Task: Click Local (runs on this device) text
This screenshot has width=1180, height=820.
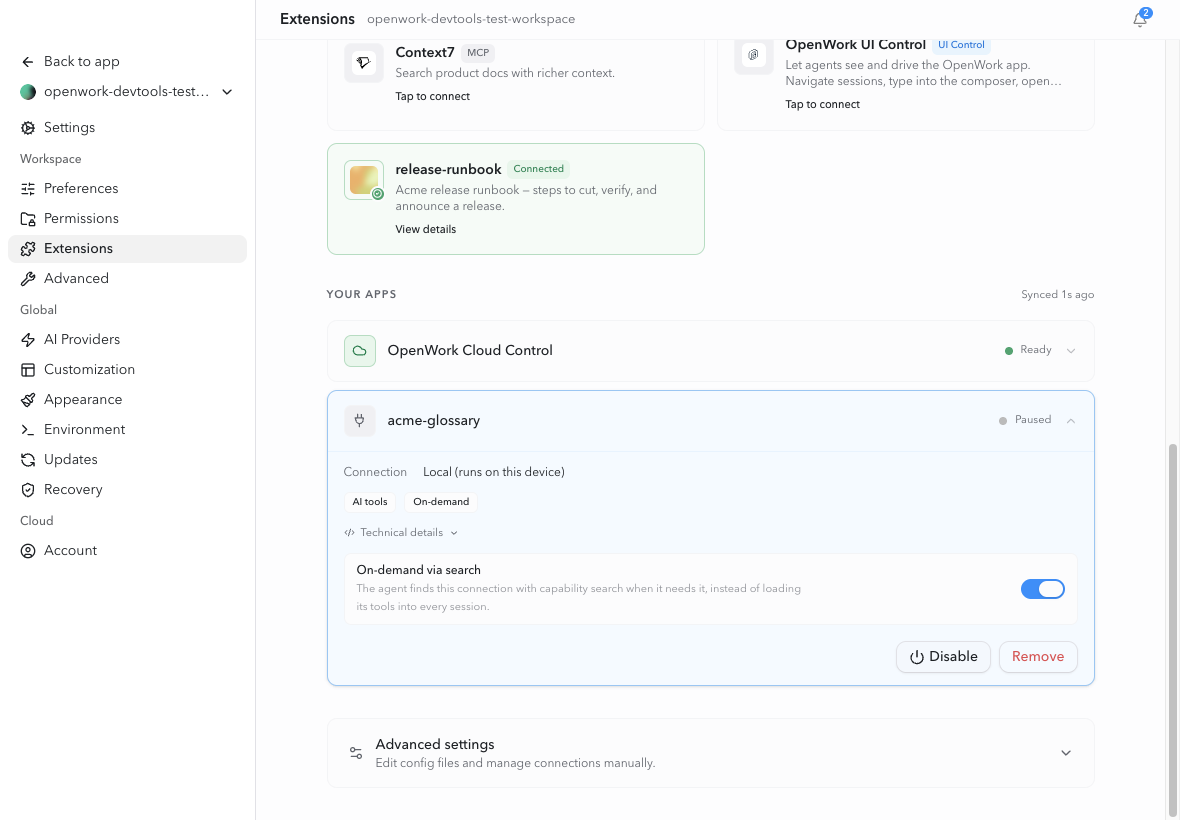Action: click(x=494, y=472)
